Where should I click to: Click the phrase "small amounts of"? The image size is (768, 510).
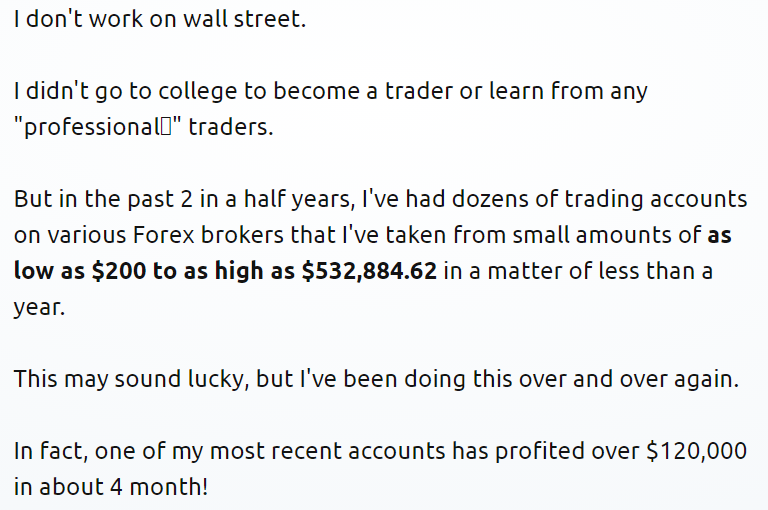607,235
